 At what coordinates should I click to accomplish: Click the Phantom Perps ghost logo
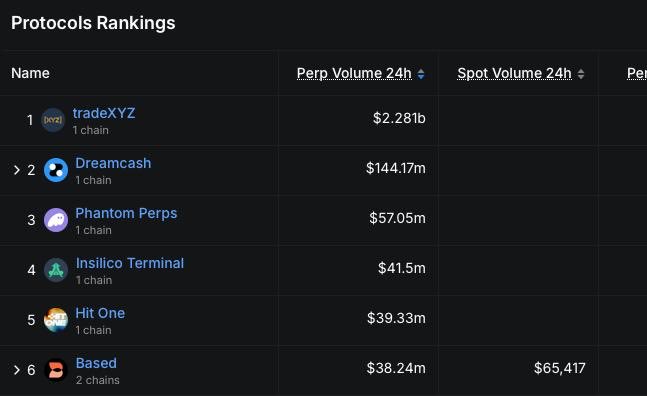pyautogui.click(x=56, y=220)
